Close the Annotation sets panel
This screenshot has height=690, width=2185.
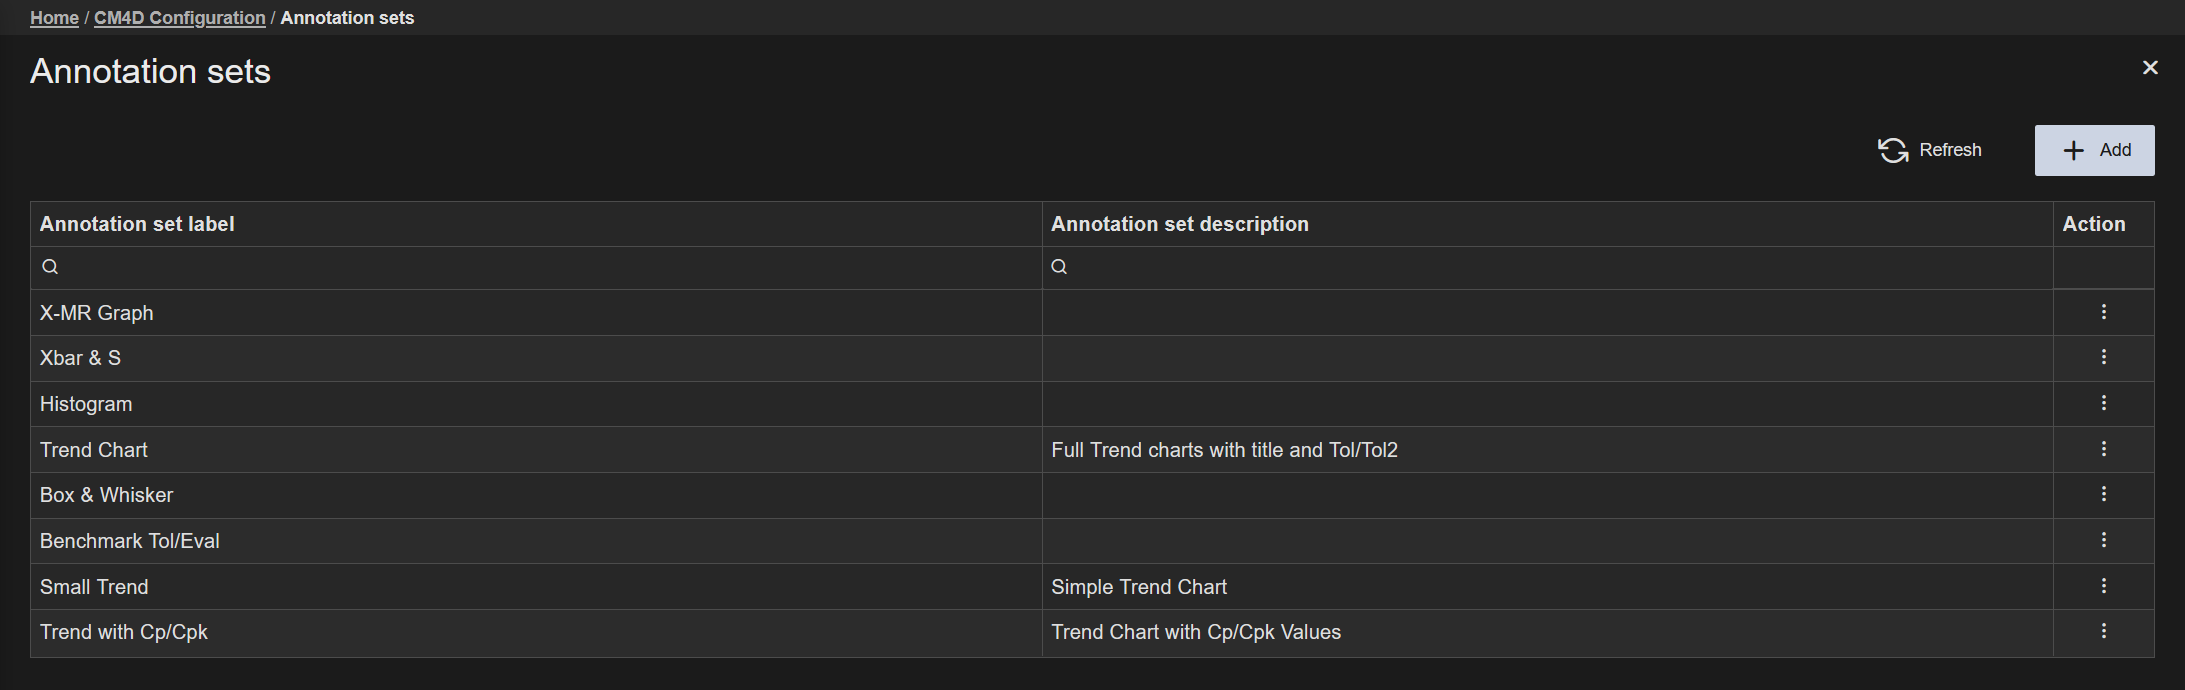click(2150, 68)
